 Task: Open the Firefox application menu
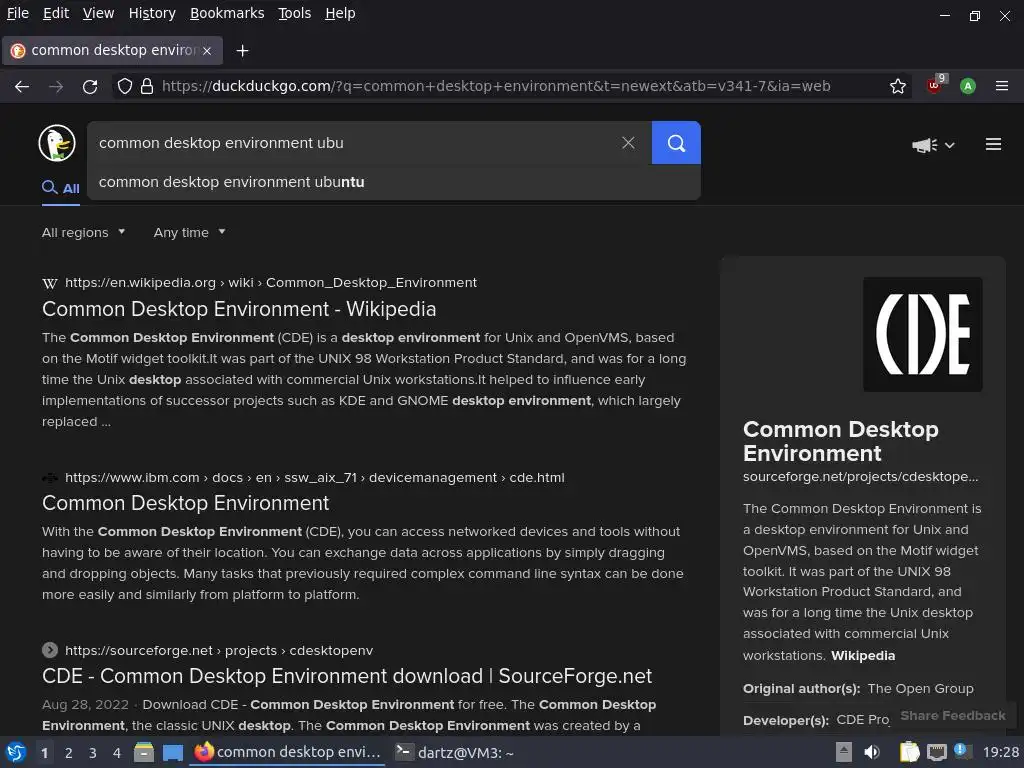point(1002,86)
